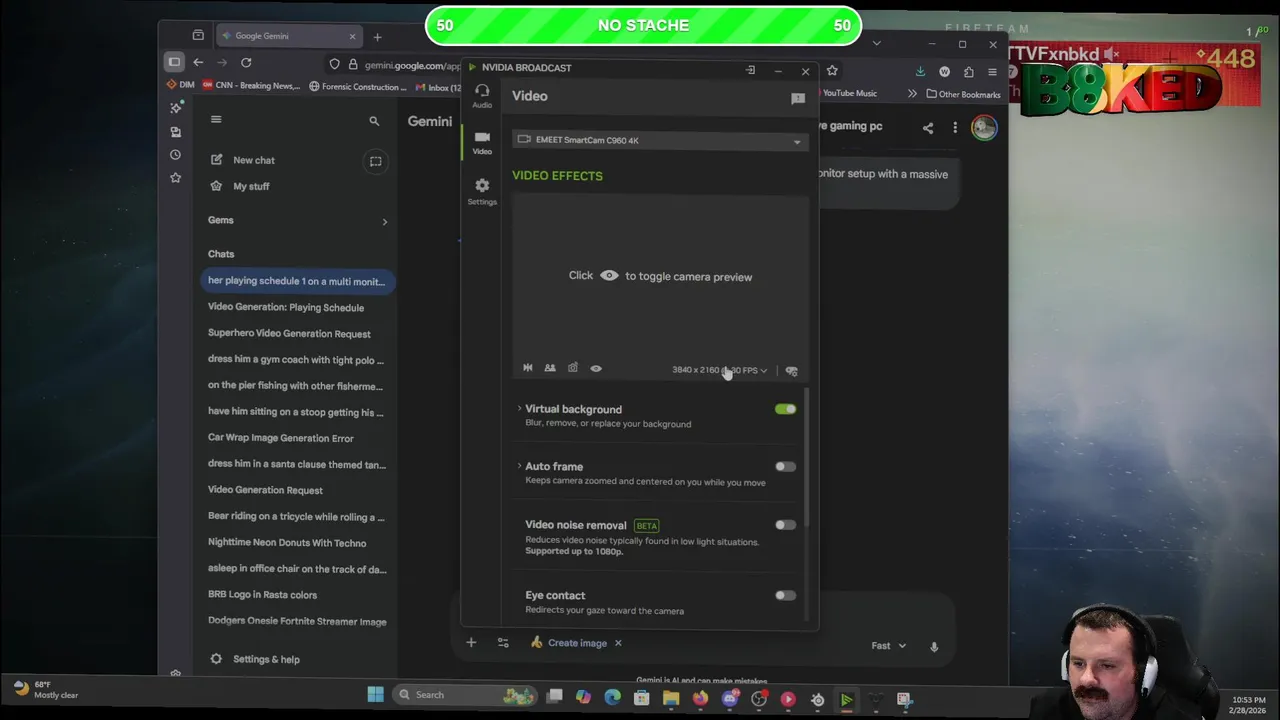Open the EMEET SmartCam C960 4K camera dropdown

pos(660,140)
